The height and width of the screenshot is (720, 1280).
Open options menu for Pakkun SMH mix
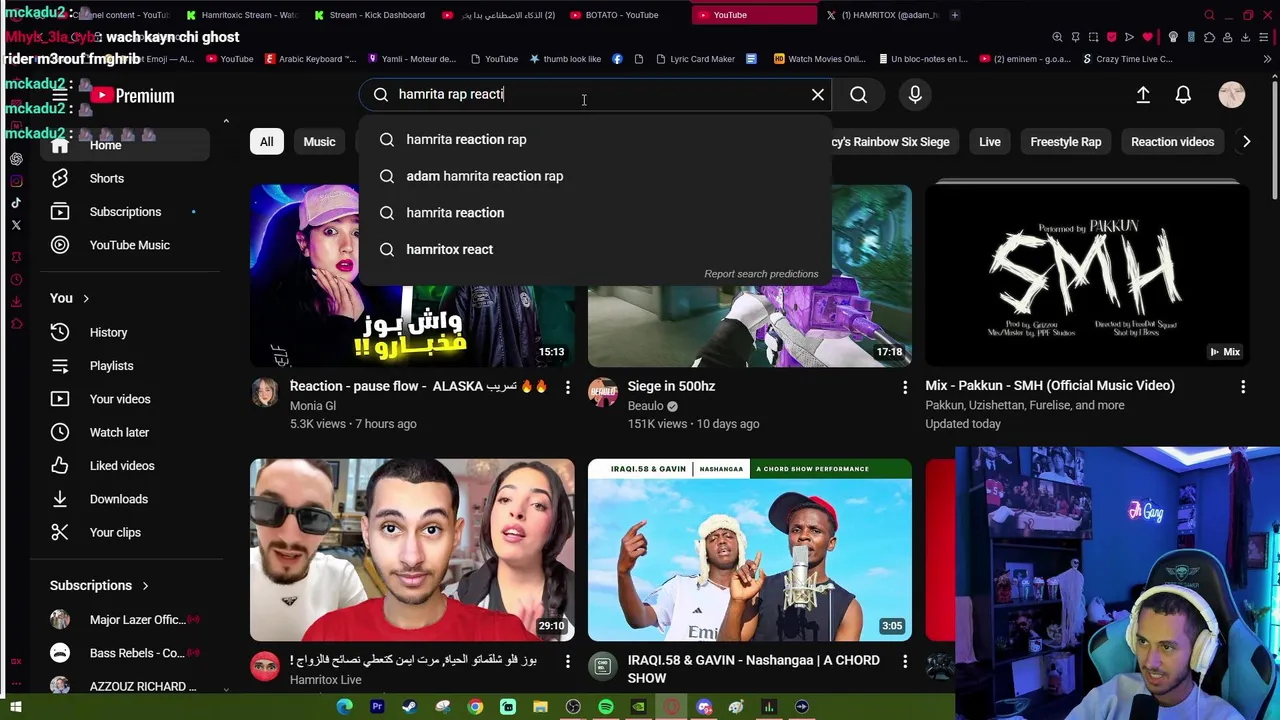[1243, 386]
